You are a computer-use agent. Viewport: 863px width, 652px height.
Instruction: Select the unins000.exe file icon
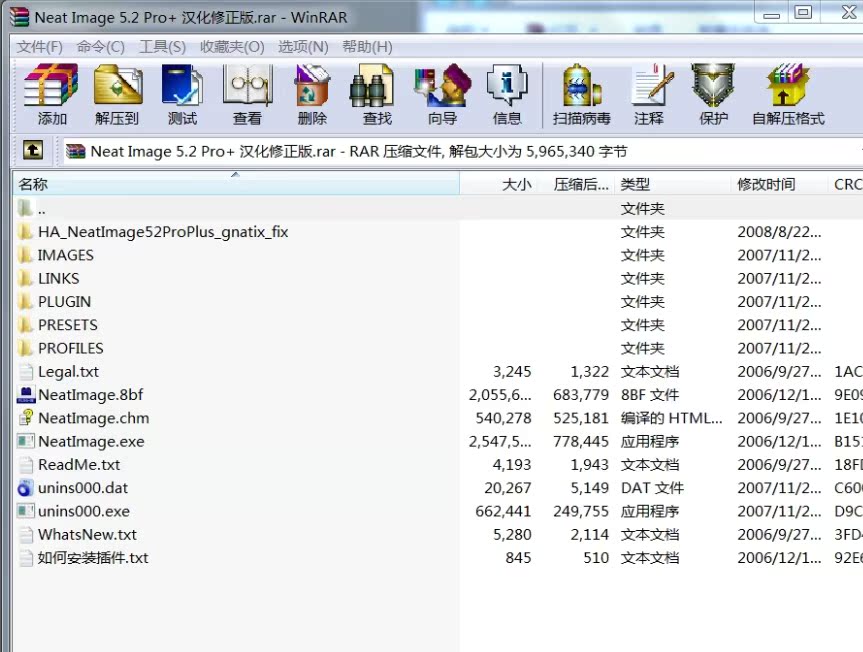(x=25, y=511)
